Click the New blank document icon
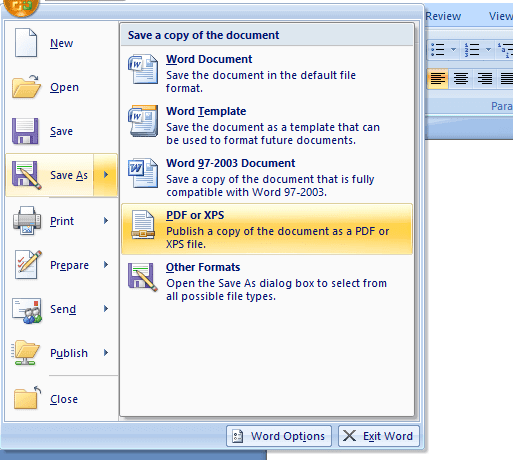 pos(26,43)
